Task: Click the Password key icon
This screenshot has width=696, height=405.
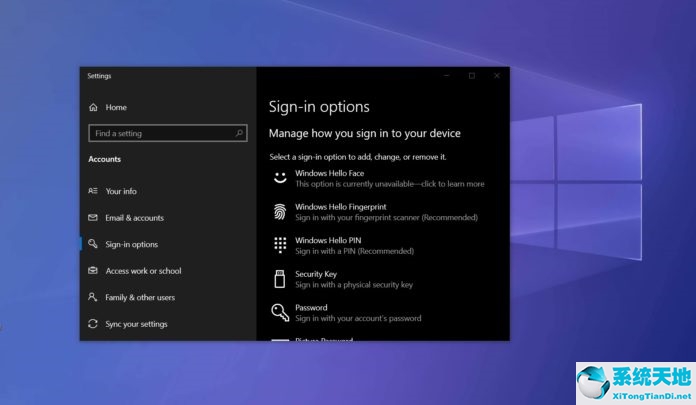Action: [x=280, y=313]
